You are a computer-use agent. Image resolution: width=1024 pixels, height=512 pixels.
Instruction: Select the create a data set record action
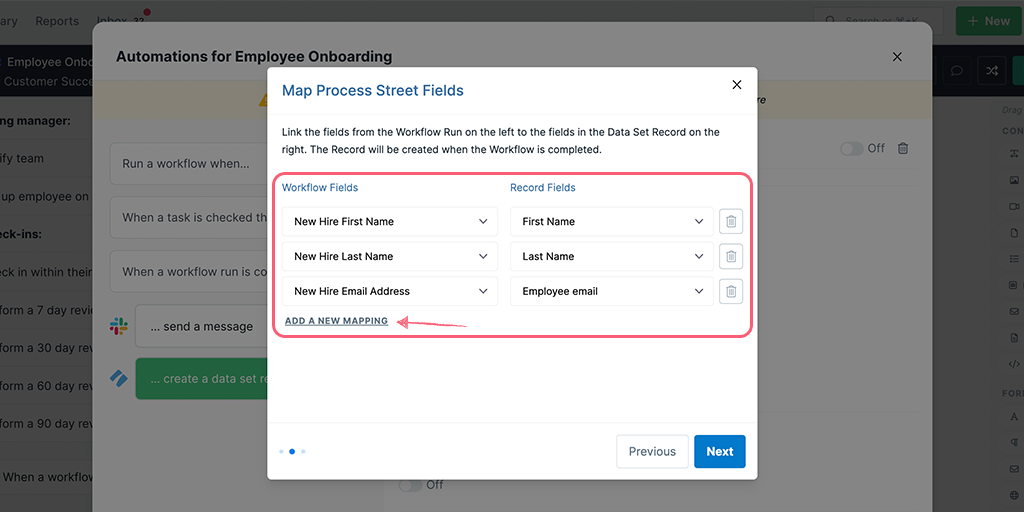pyautogui.click(x=202, y=379)
